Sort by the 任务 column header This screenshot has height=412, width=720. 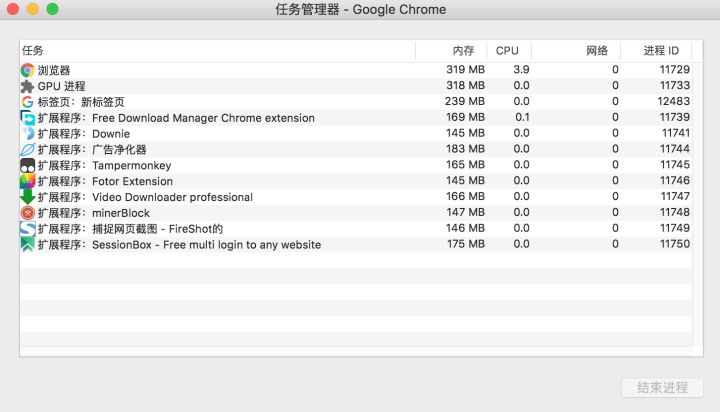coord(218,51)
